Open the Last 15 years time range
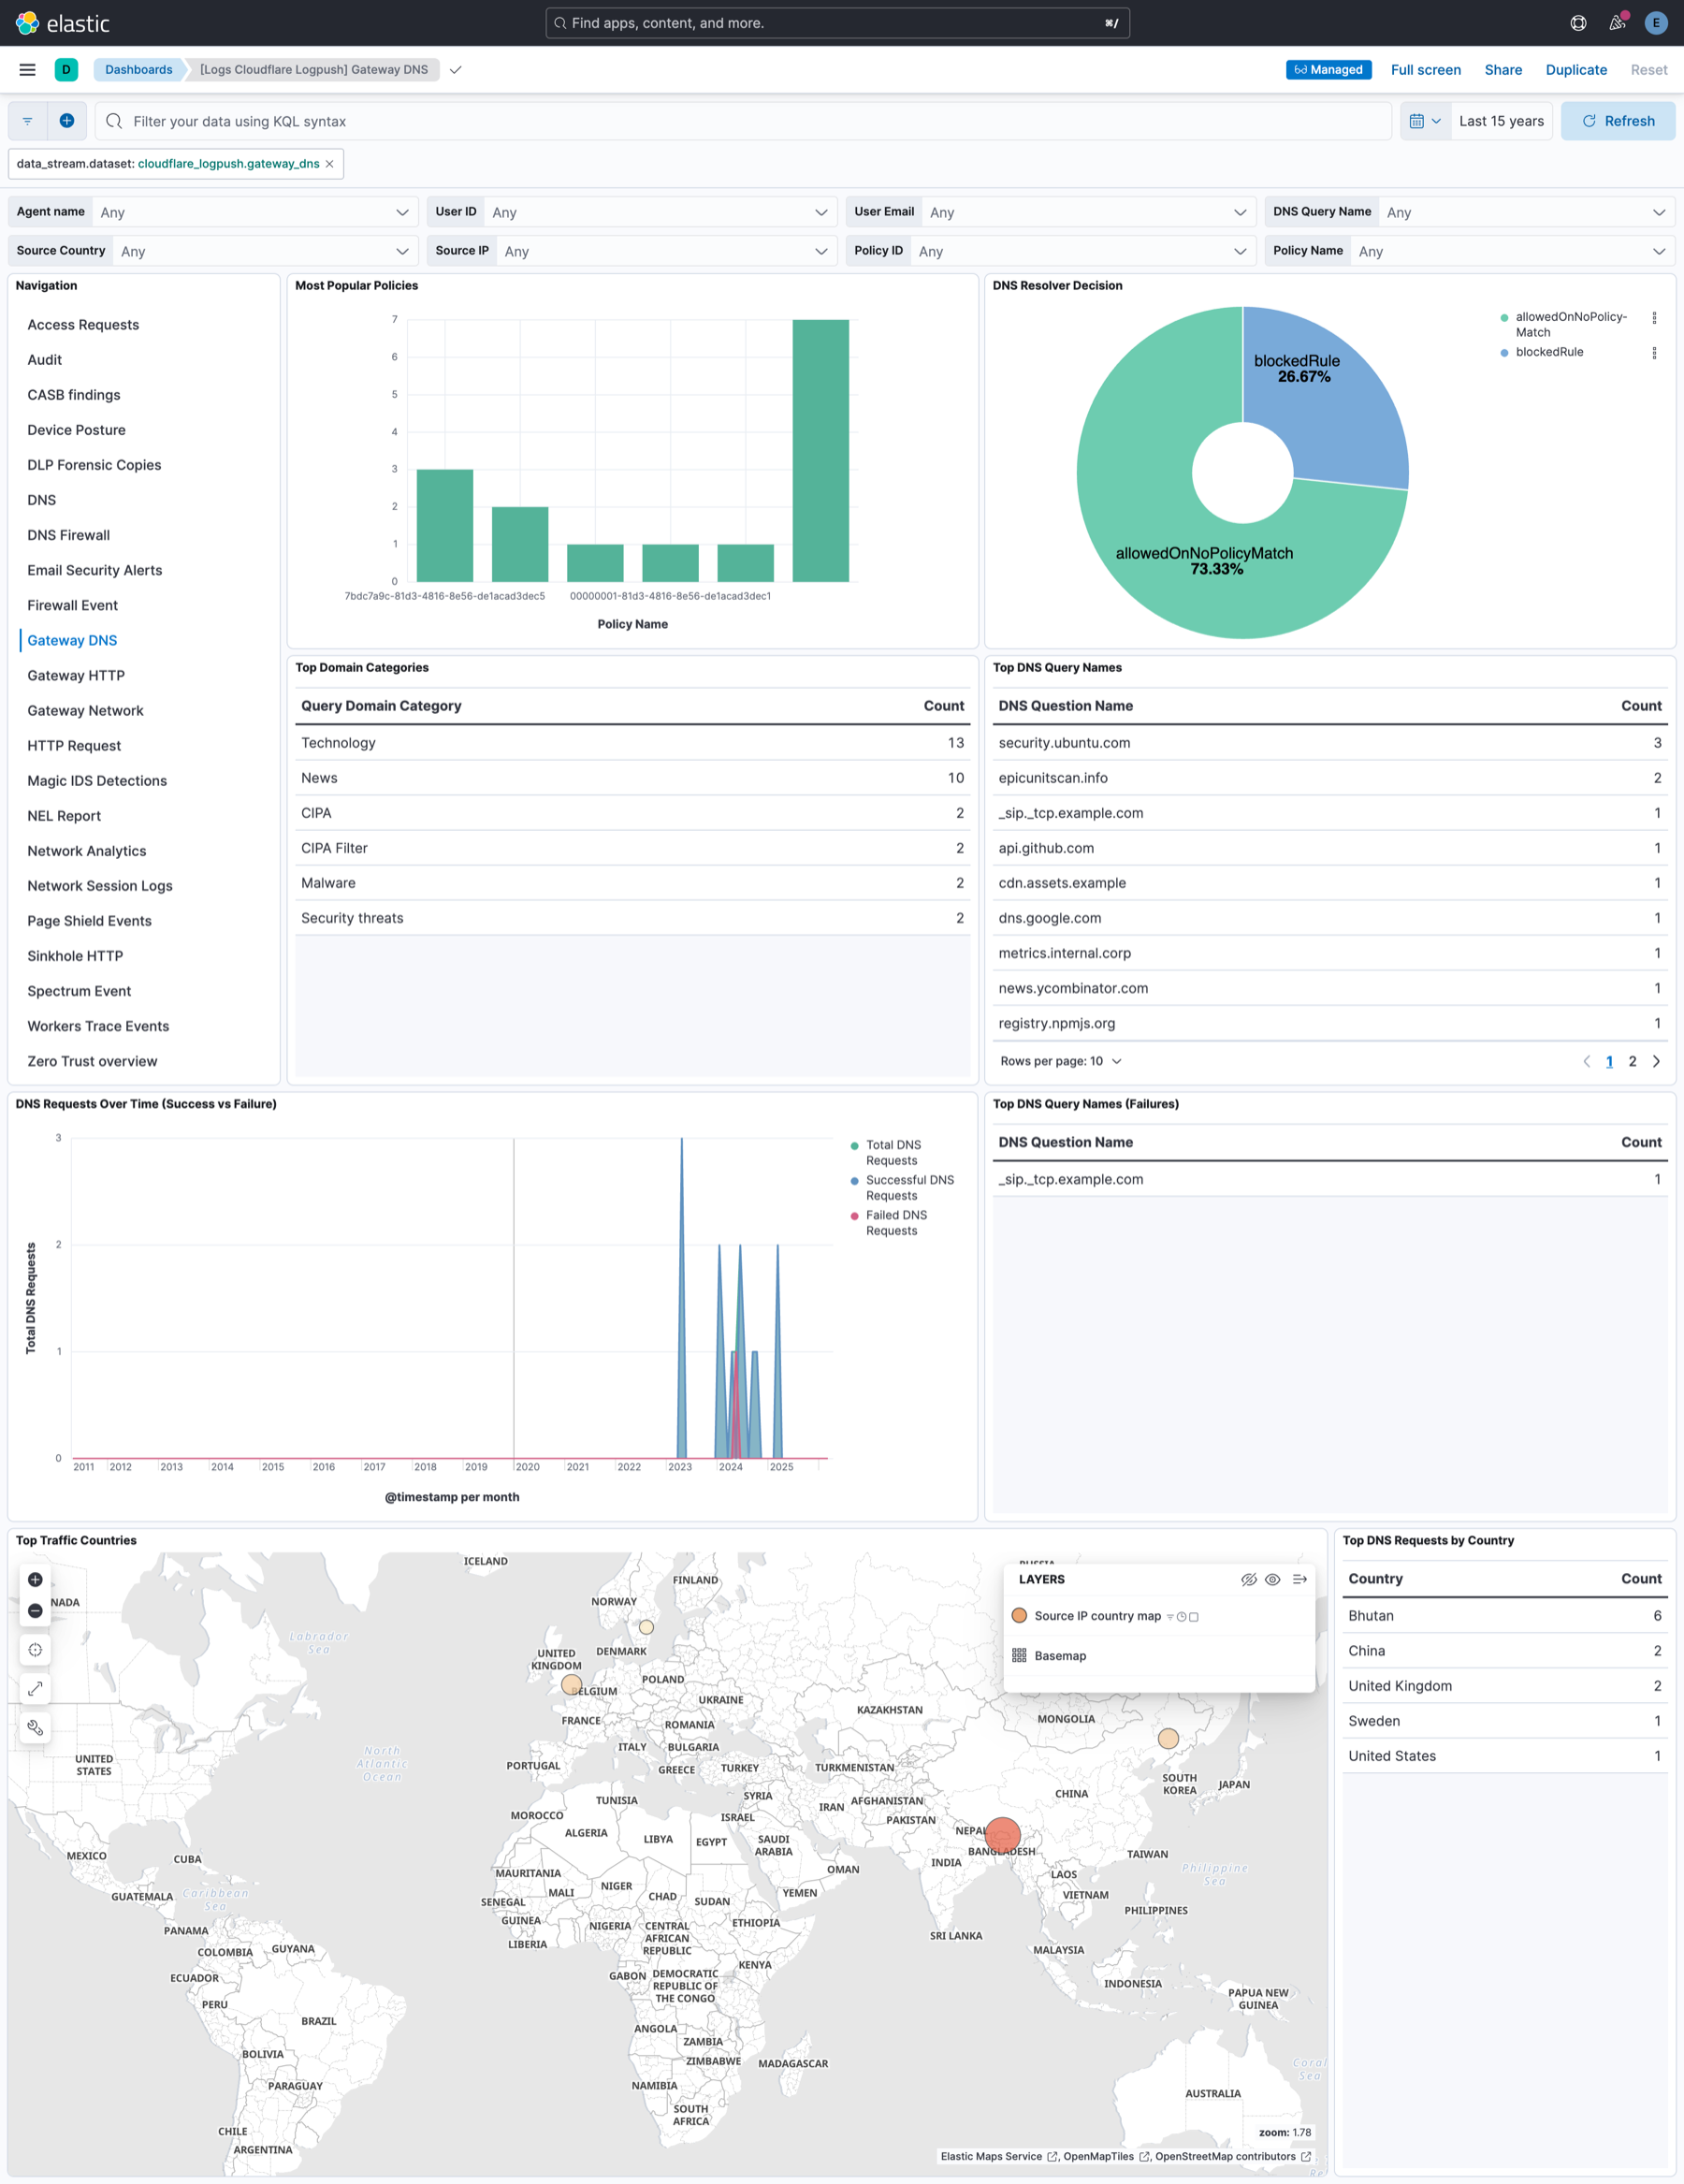 (1501, 121)
